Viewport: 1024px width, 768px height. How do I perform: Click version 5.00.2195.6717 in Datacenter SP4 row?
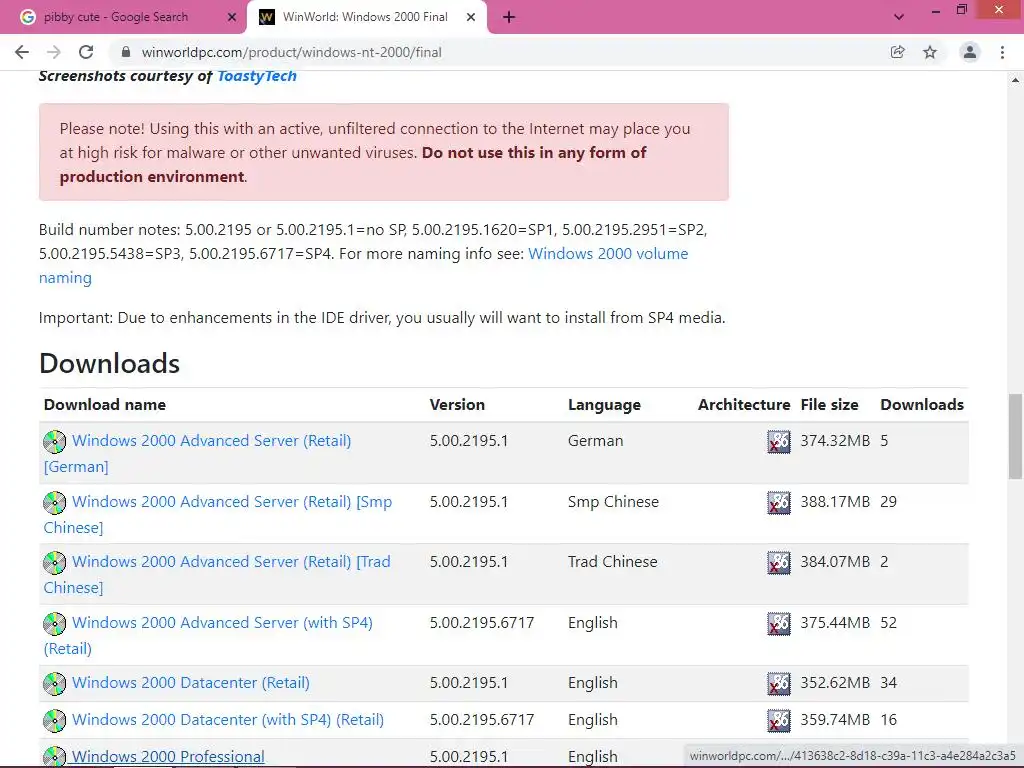pyautogui.click(x=482, y=720)
